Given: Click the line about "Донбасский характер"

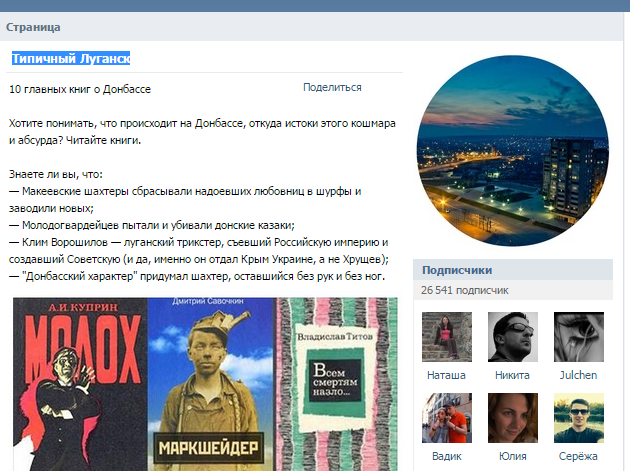Looking at the screenshot, I should (197, 276).
